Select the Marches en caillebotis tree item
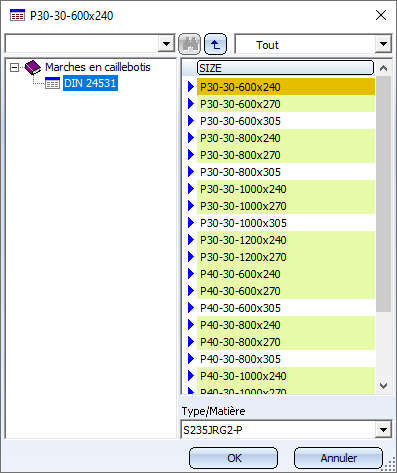This screenshot has width=397, height=473. tap(98, 67)
